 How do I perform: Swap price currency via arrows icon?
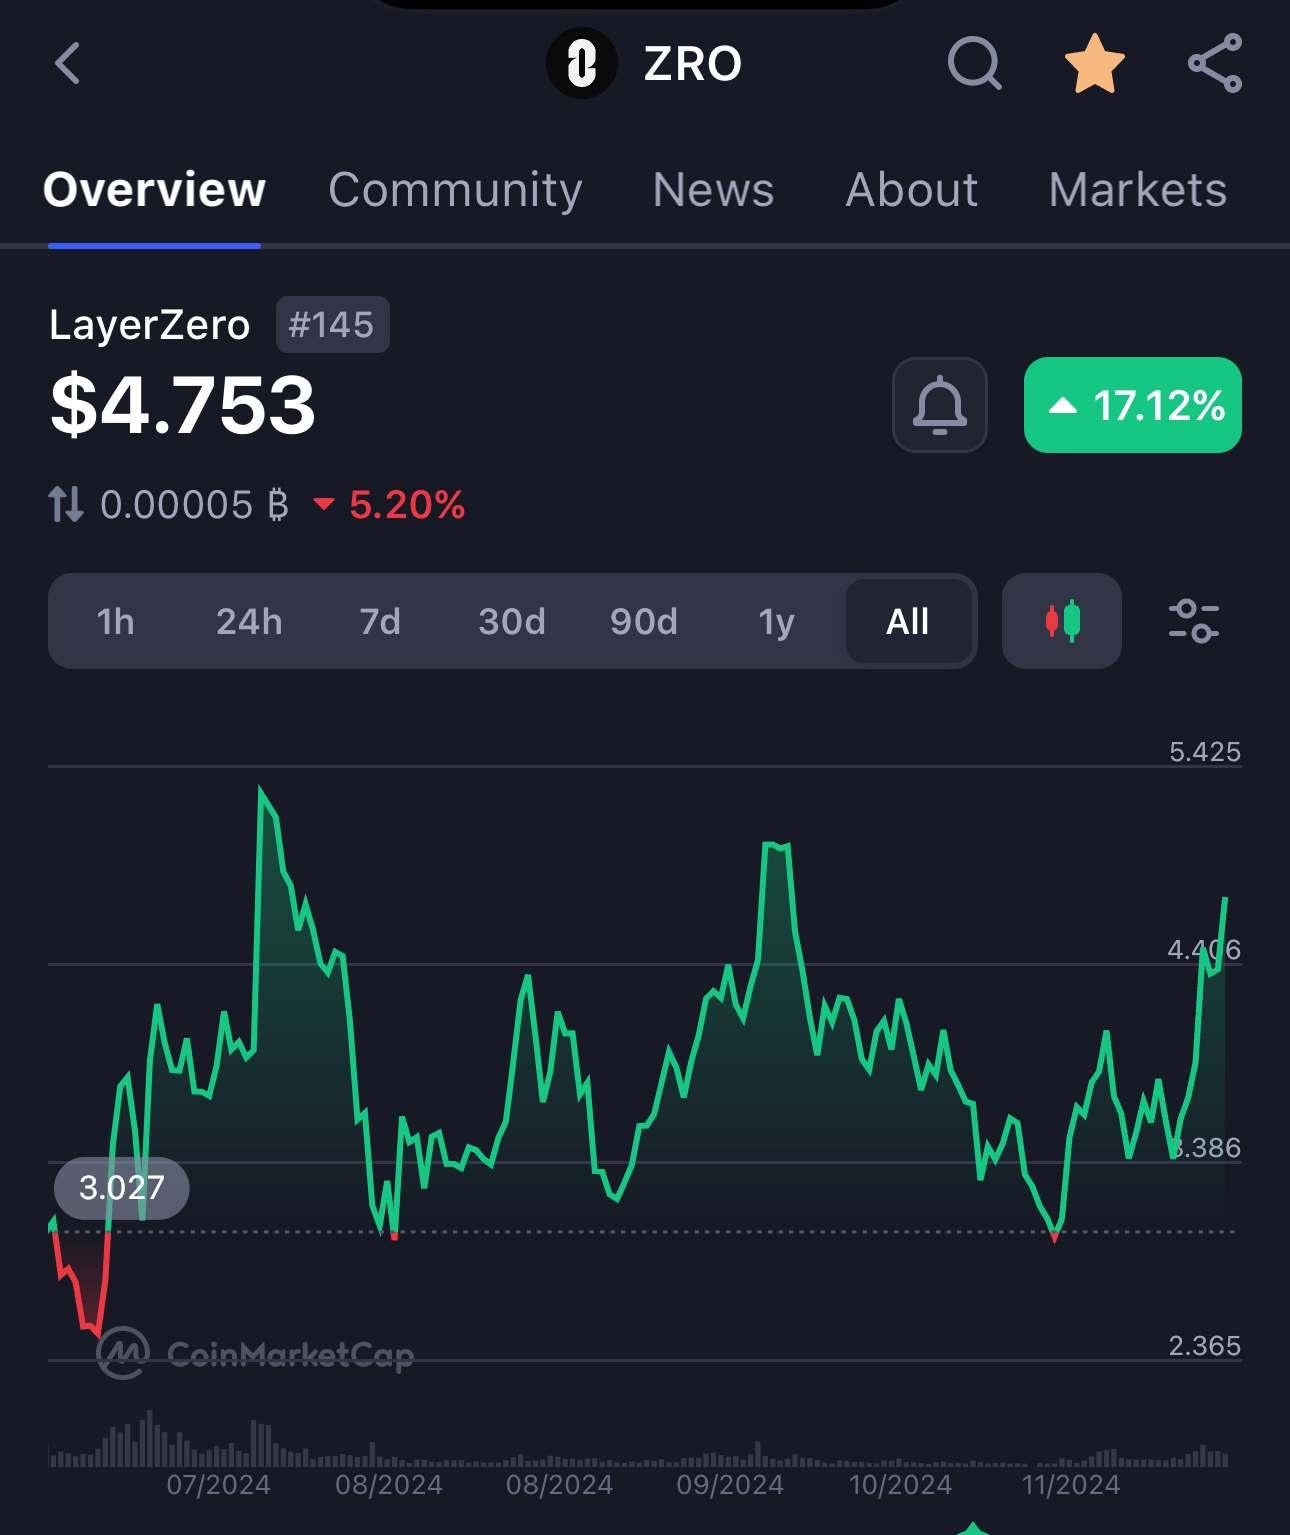click(x=66, y=504)
